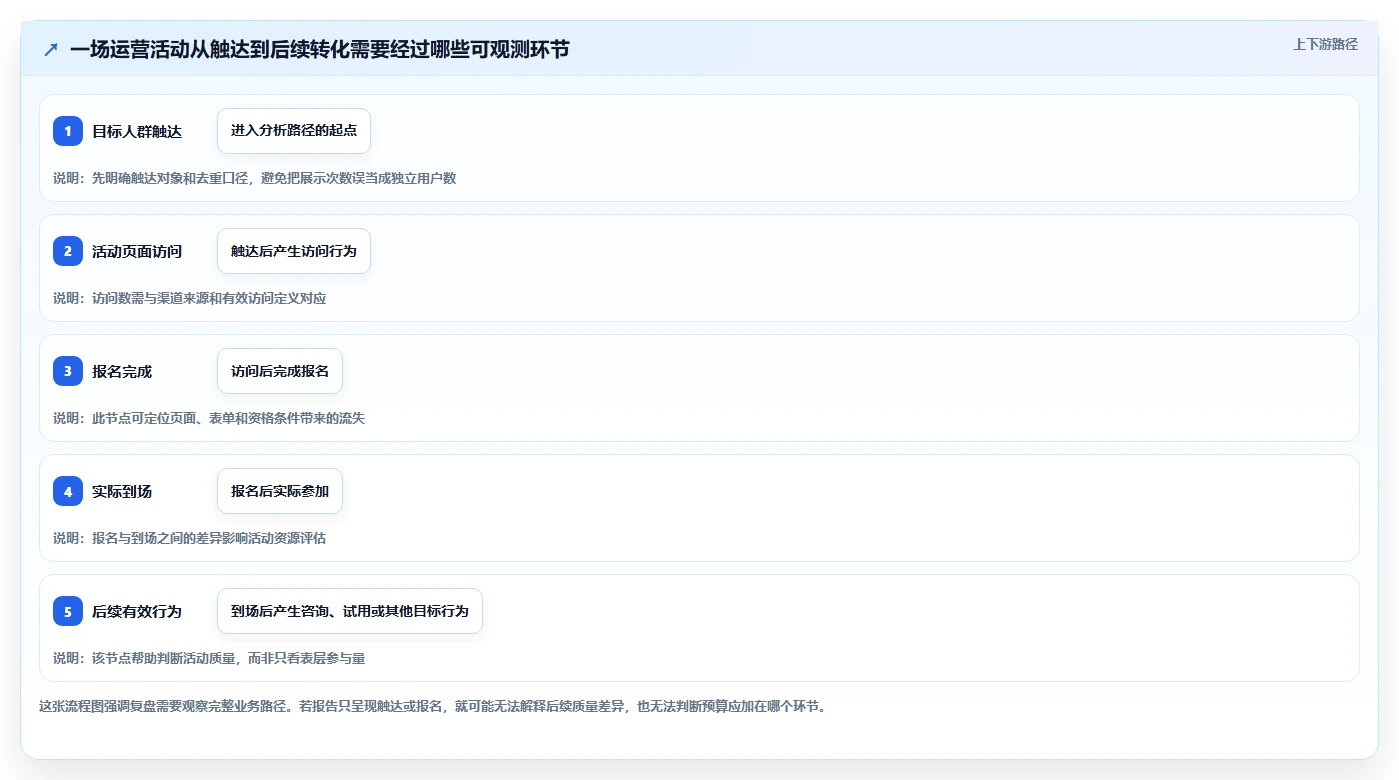Click the 后续有效行为 step name
The width and height of the screenshot is (1399, 780).
(137, 611)
